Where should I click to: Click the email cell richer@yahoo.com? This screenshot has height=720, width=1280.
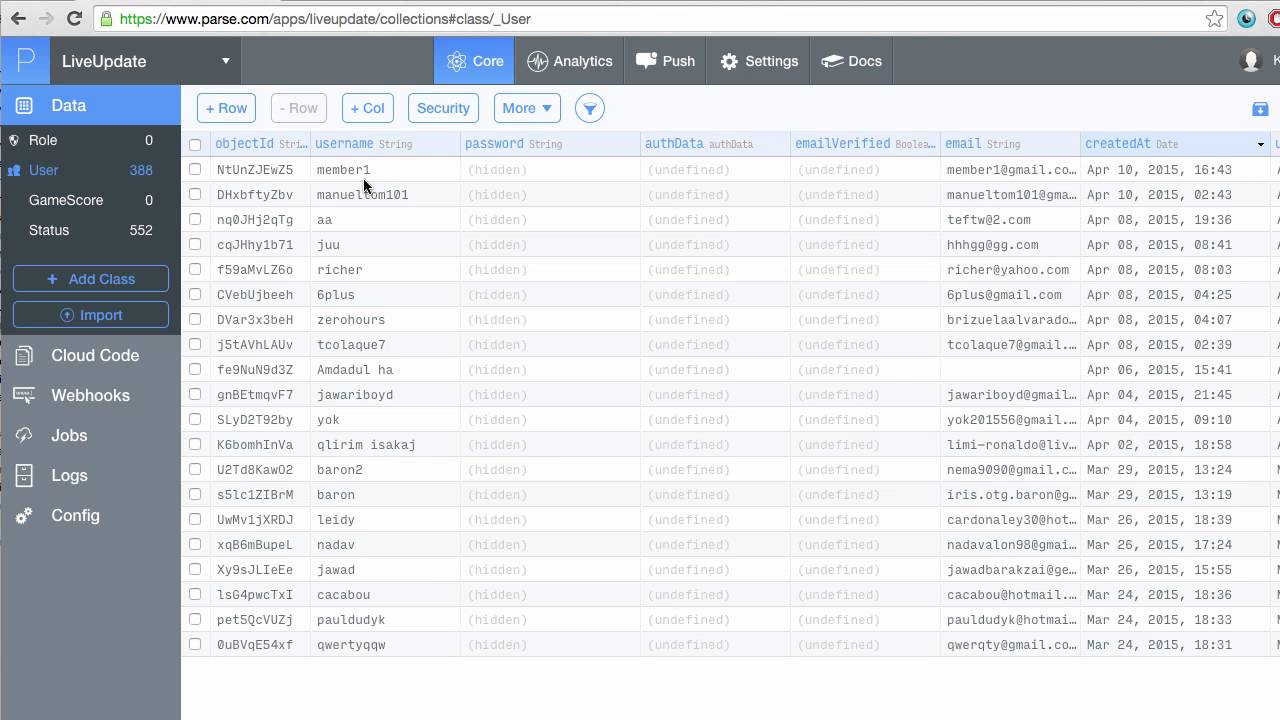(1008, 269)
